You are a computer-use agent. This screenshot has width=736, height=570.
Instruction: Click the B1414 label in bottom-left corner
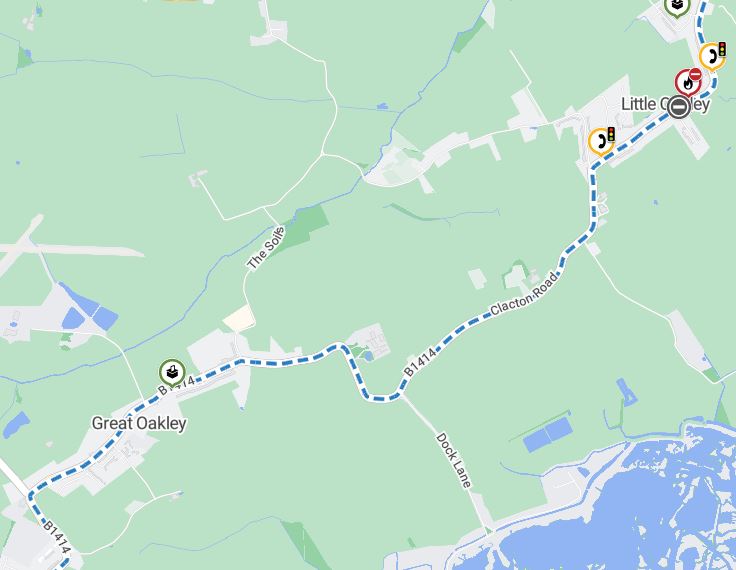(x=57, y=538)
